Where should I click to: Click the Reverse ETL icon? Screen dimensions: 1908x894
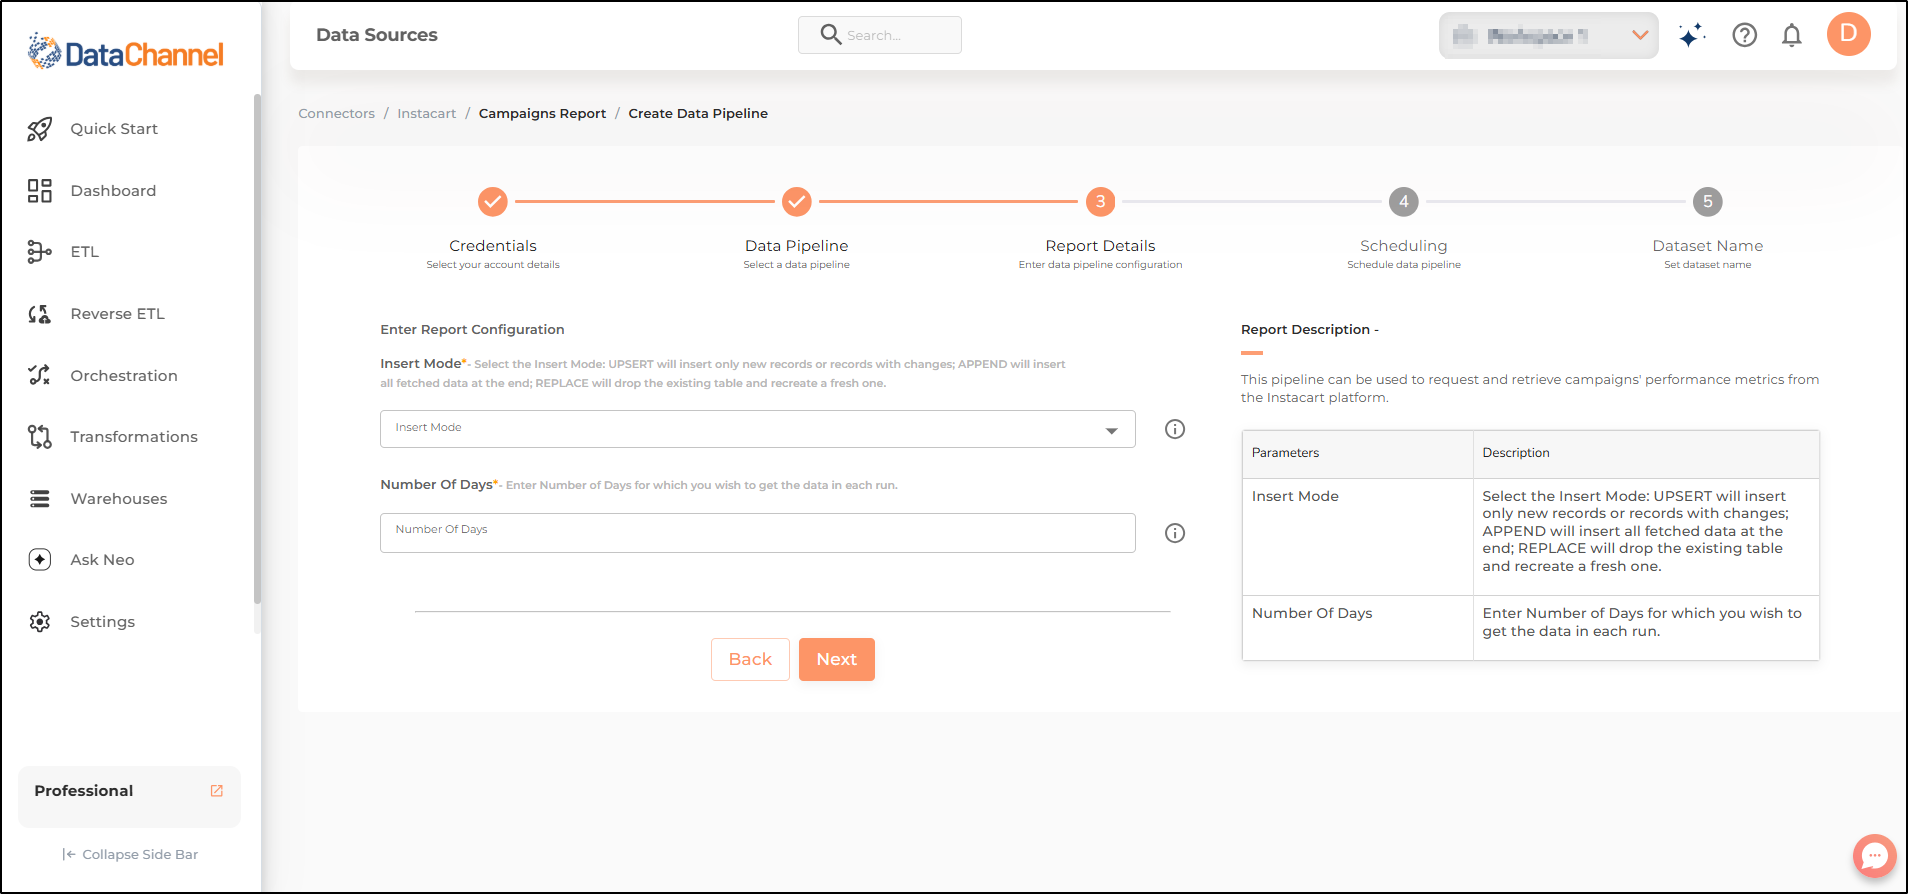click(39, 314)
